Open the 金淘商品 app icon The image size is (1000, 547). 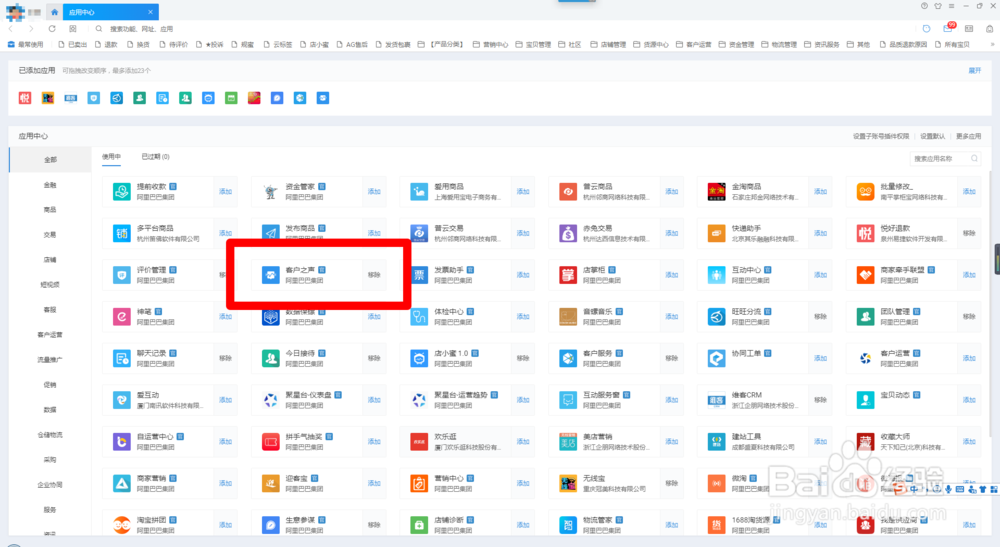[716, 191]
